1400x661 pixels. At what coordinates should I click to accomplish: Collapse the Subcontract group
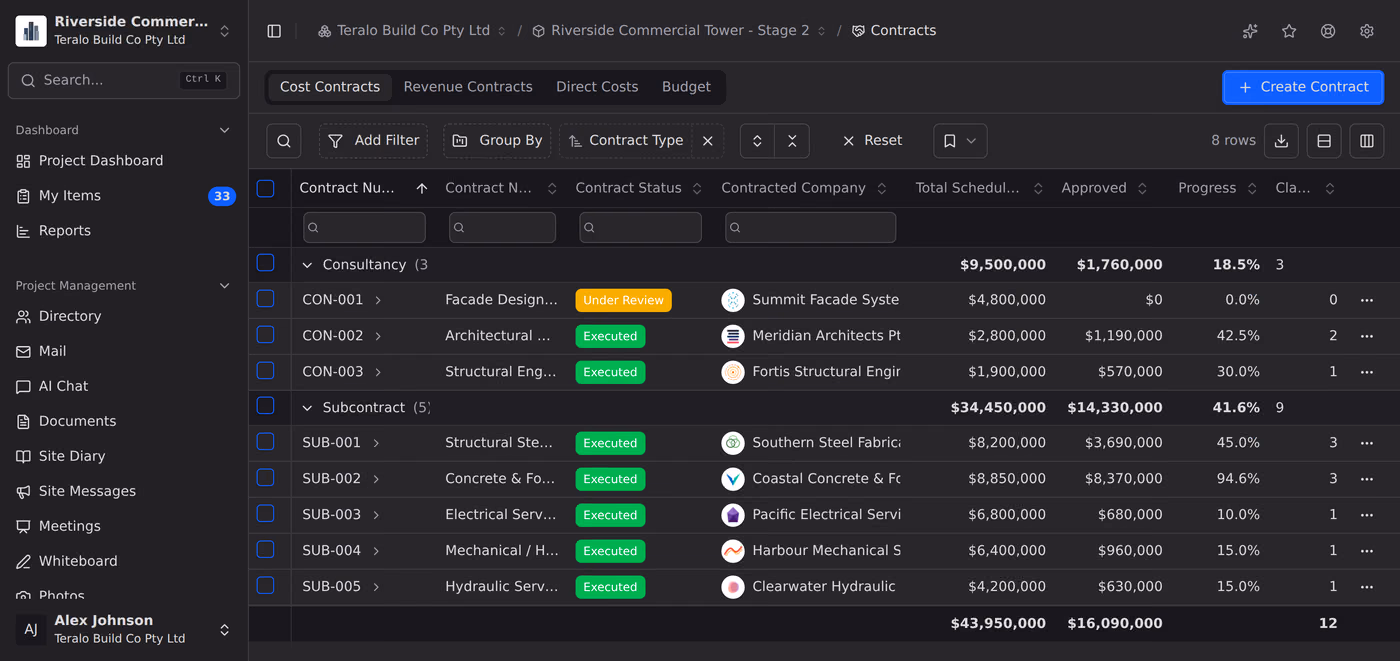click(308, 408)
